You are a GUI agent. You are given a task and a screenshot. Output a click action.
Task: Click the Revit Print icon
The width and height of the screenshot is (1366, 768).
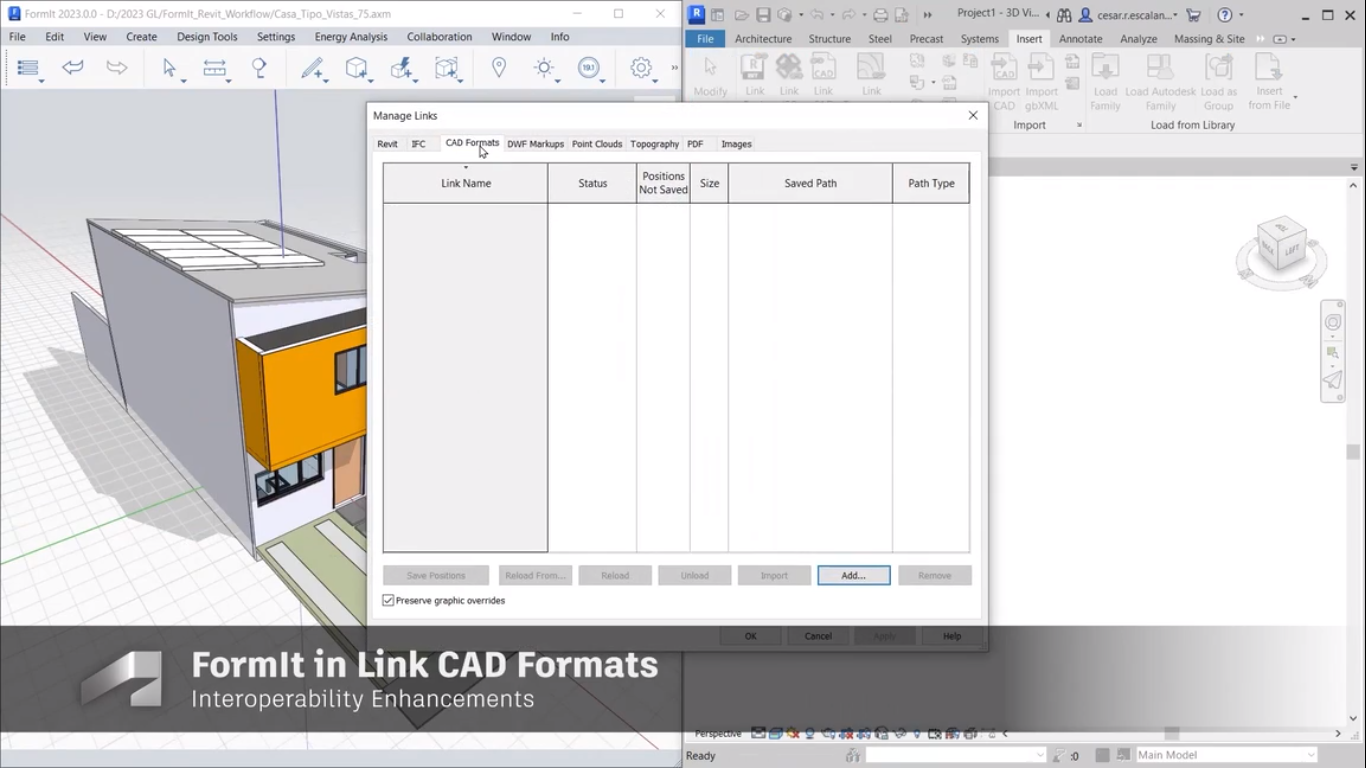pos(880,15)
